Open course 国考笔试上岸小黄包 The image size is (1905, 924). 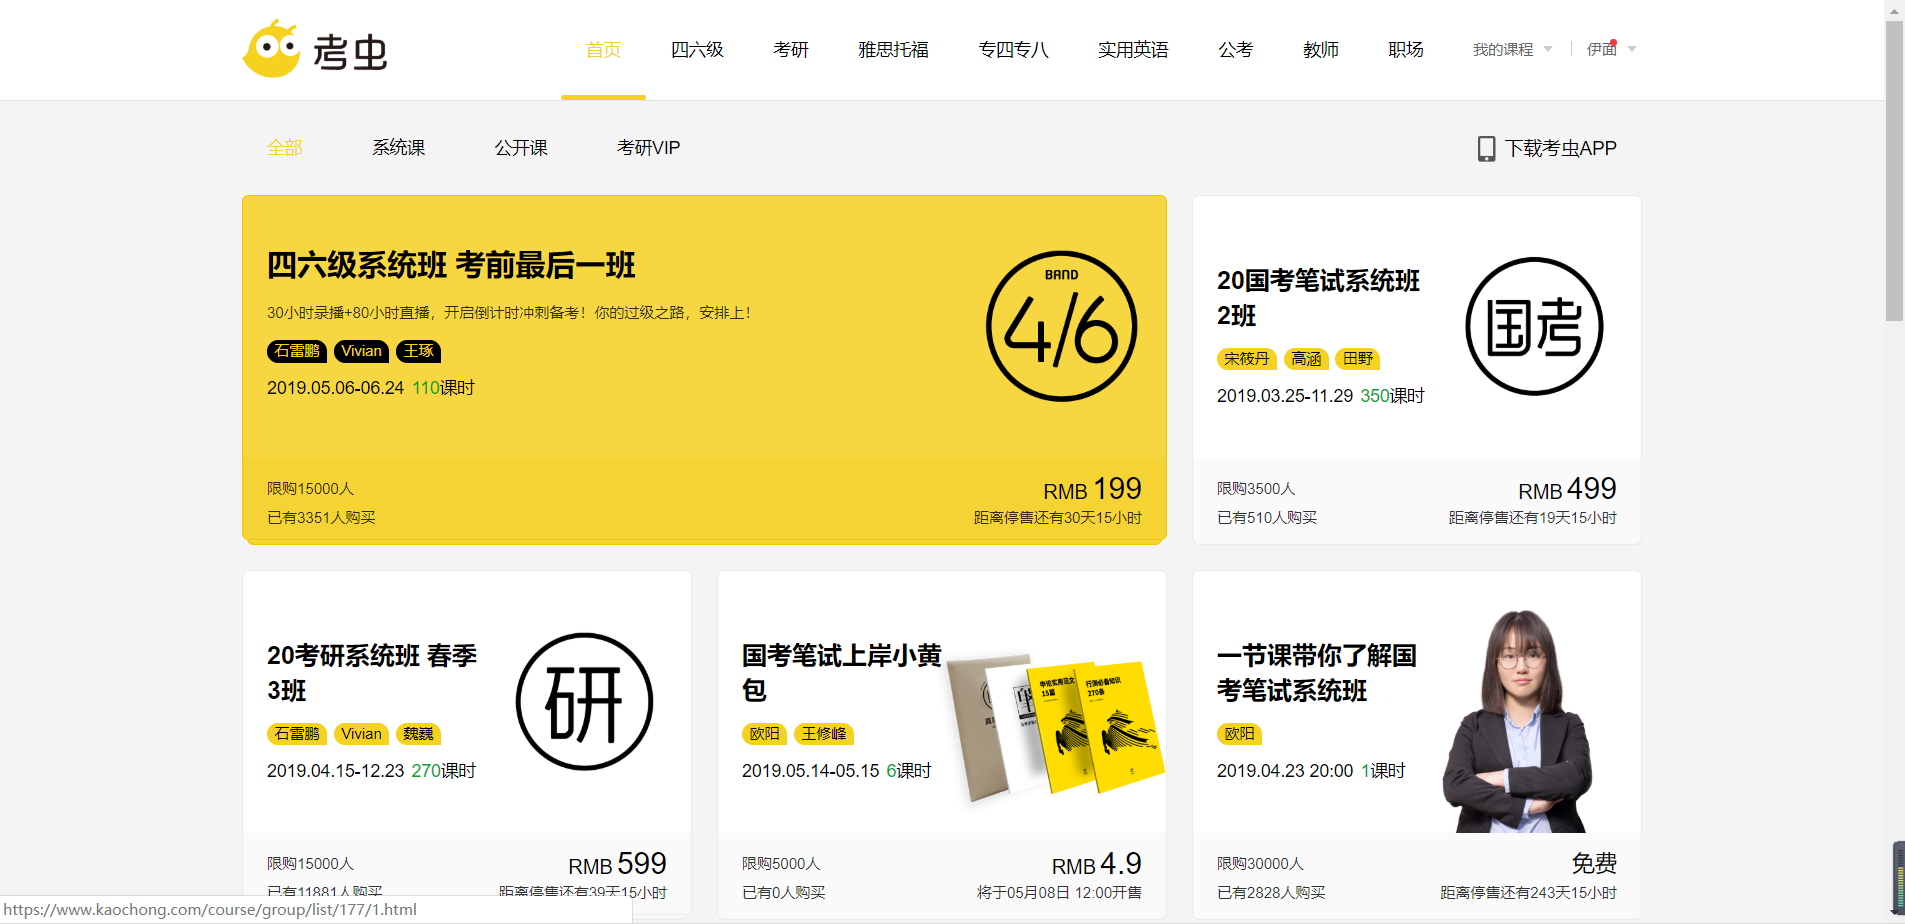pyautogui.click(x=842, y=673)
